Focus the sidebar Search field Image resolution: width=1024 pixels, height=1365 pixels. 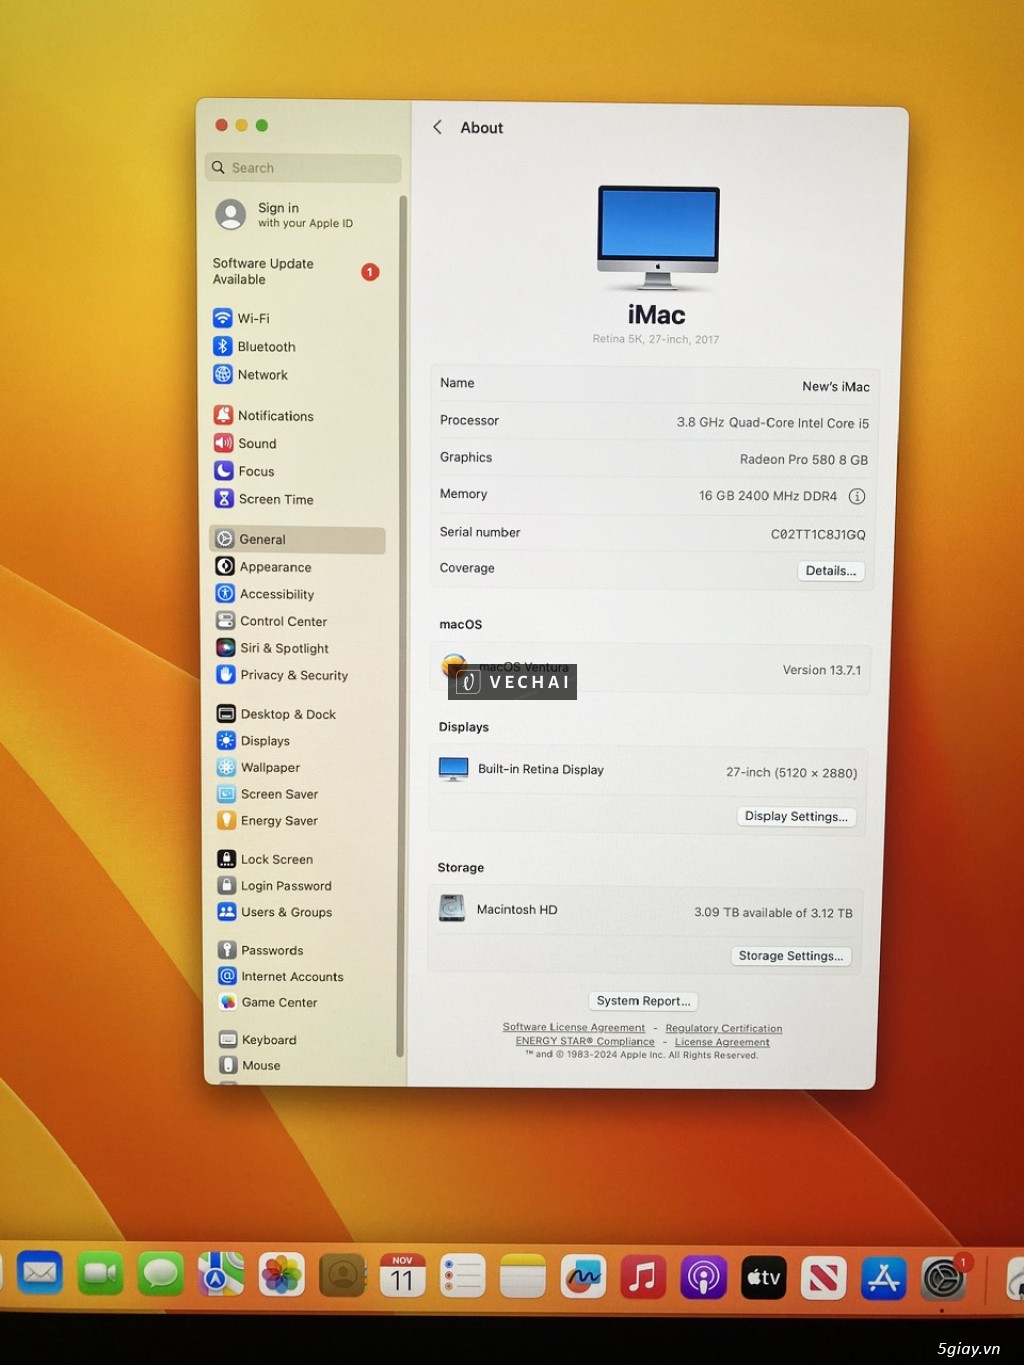click(x=303, y=167)
